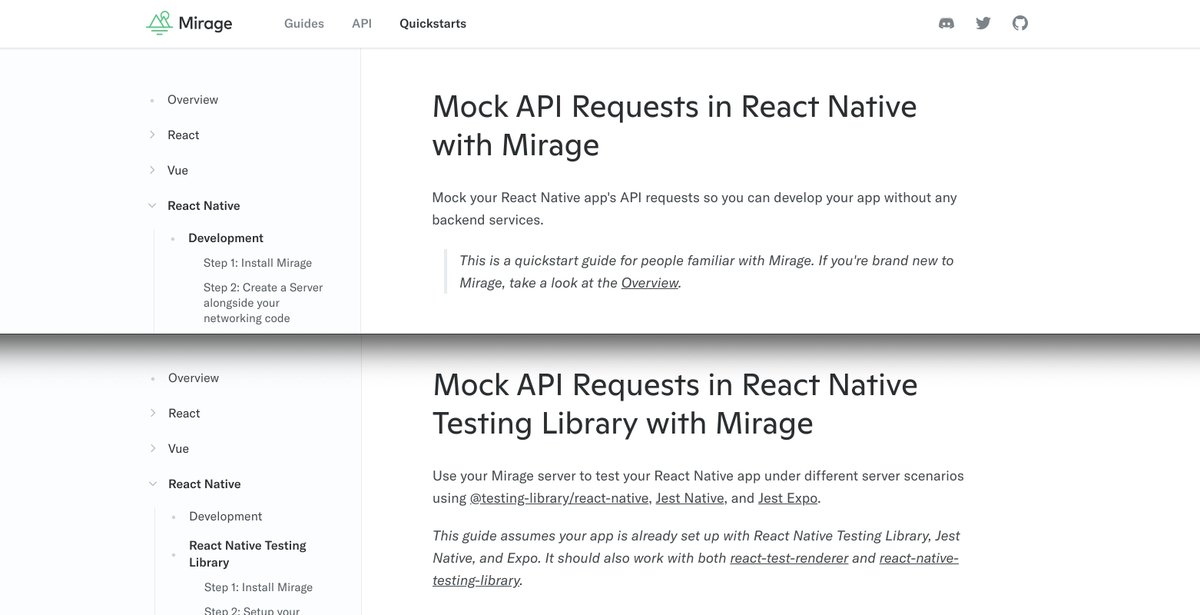Open React Native Testing Library sidebar item
The height and width of the screenshot is (615, 1200).
click(x=248, y=554)
